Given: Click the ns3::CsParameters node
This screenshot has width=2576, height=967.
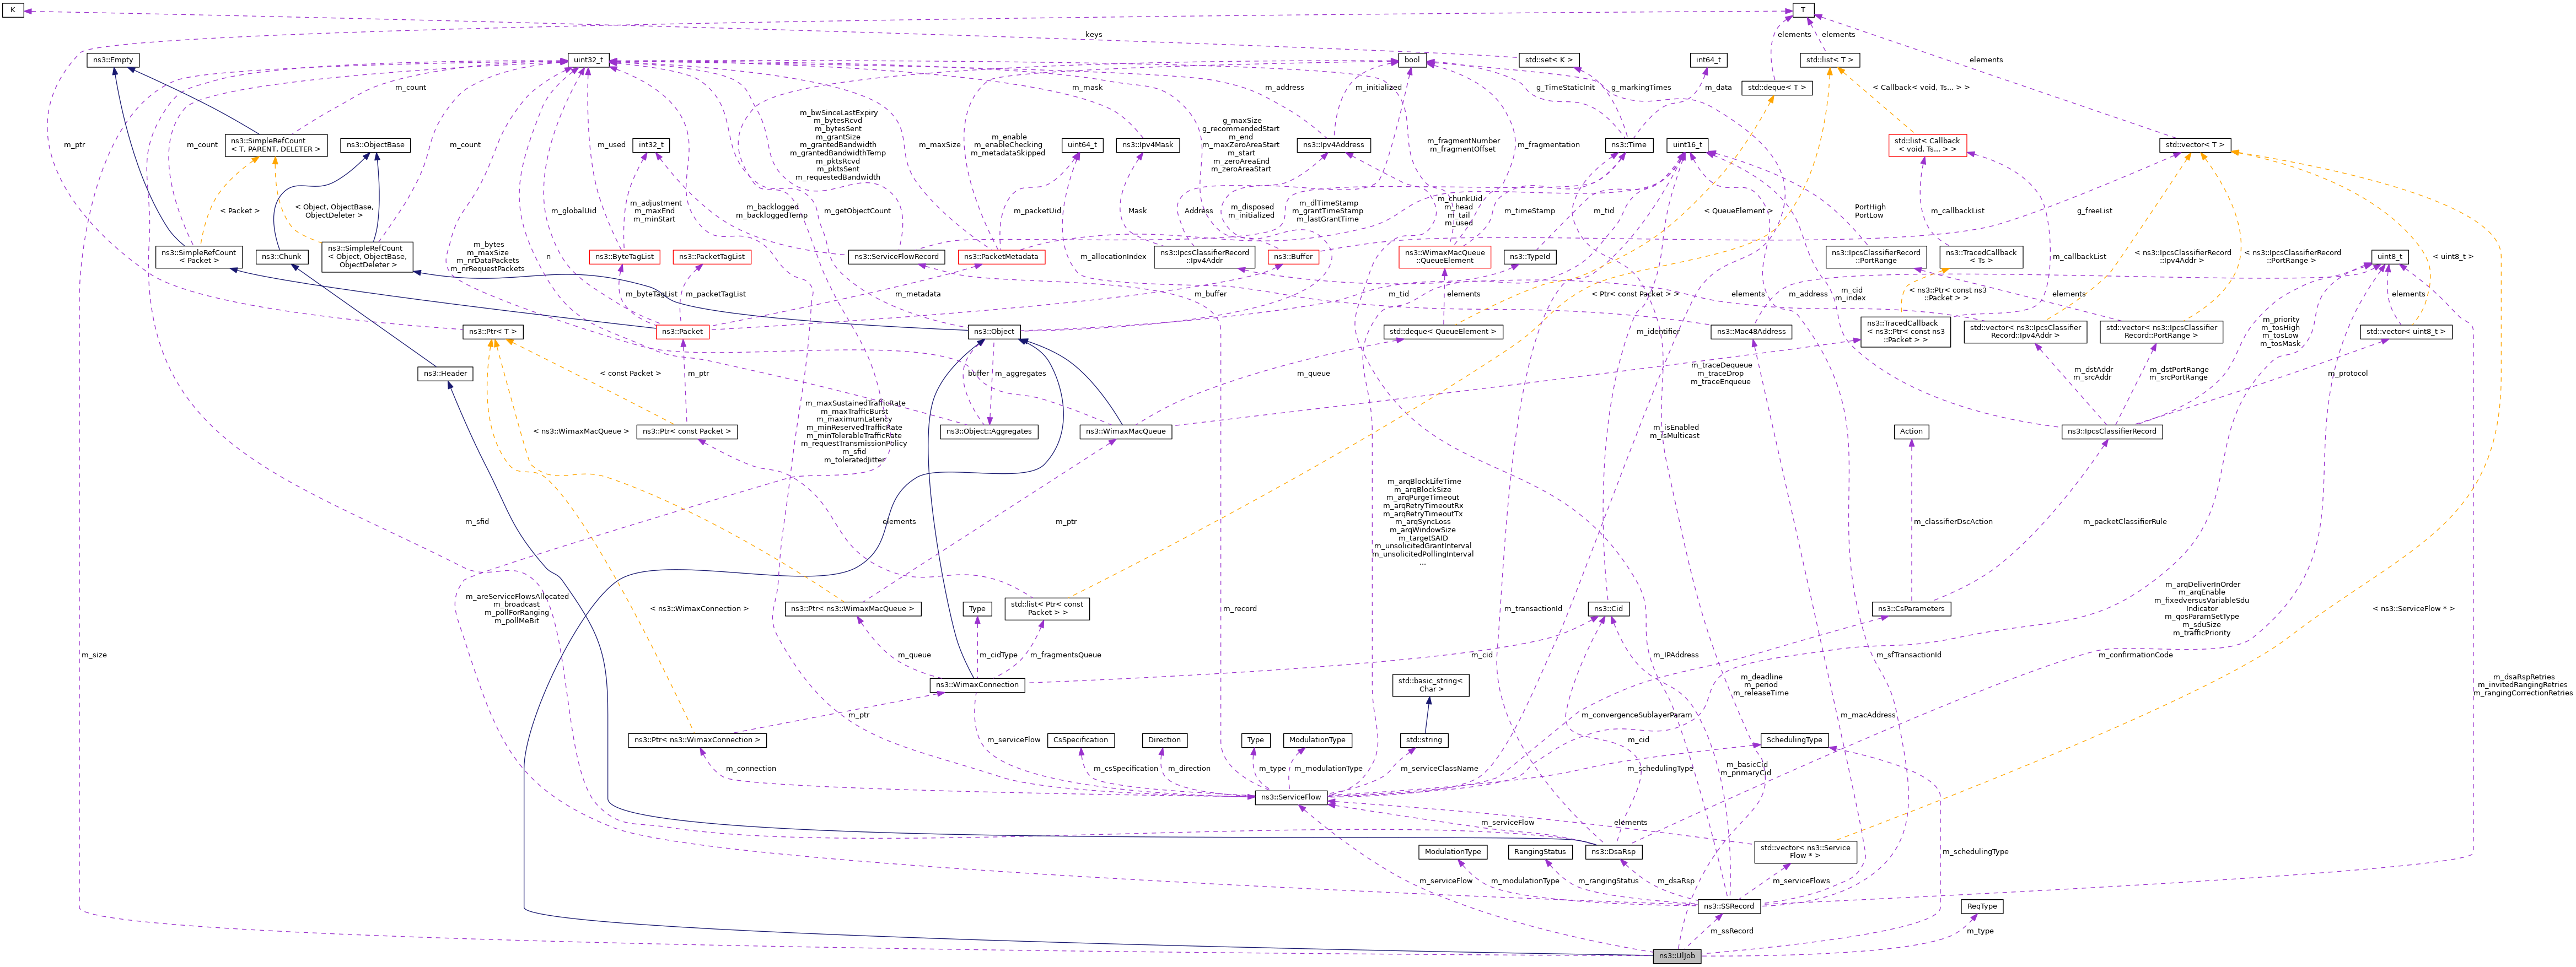Looking at the screenshot, I should tap(1911, 609).
